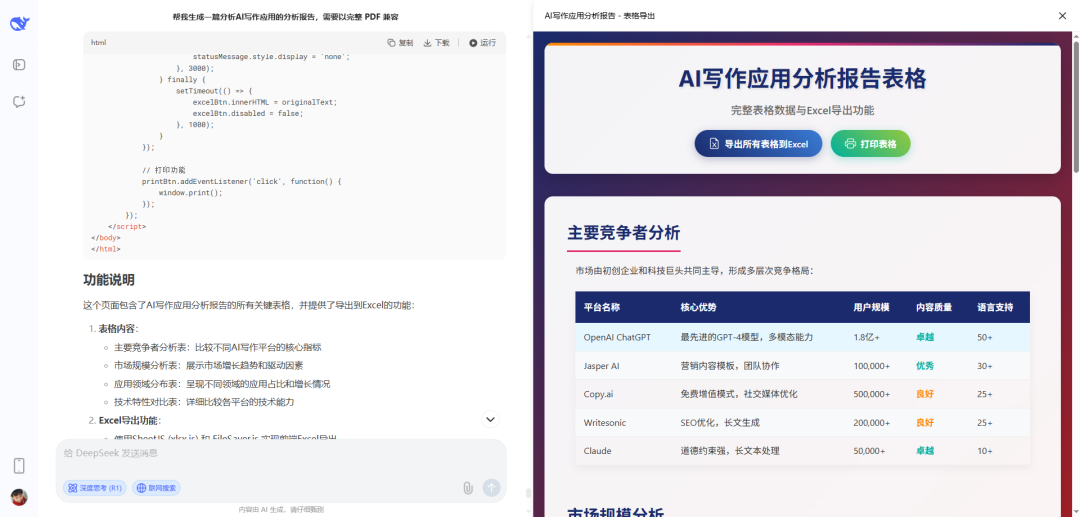
Task: Click SEO优化，长文生成 cell
Action: pos(720,423)
